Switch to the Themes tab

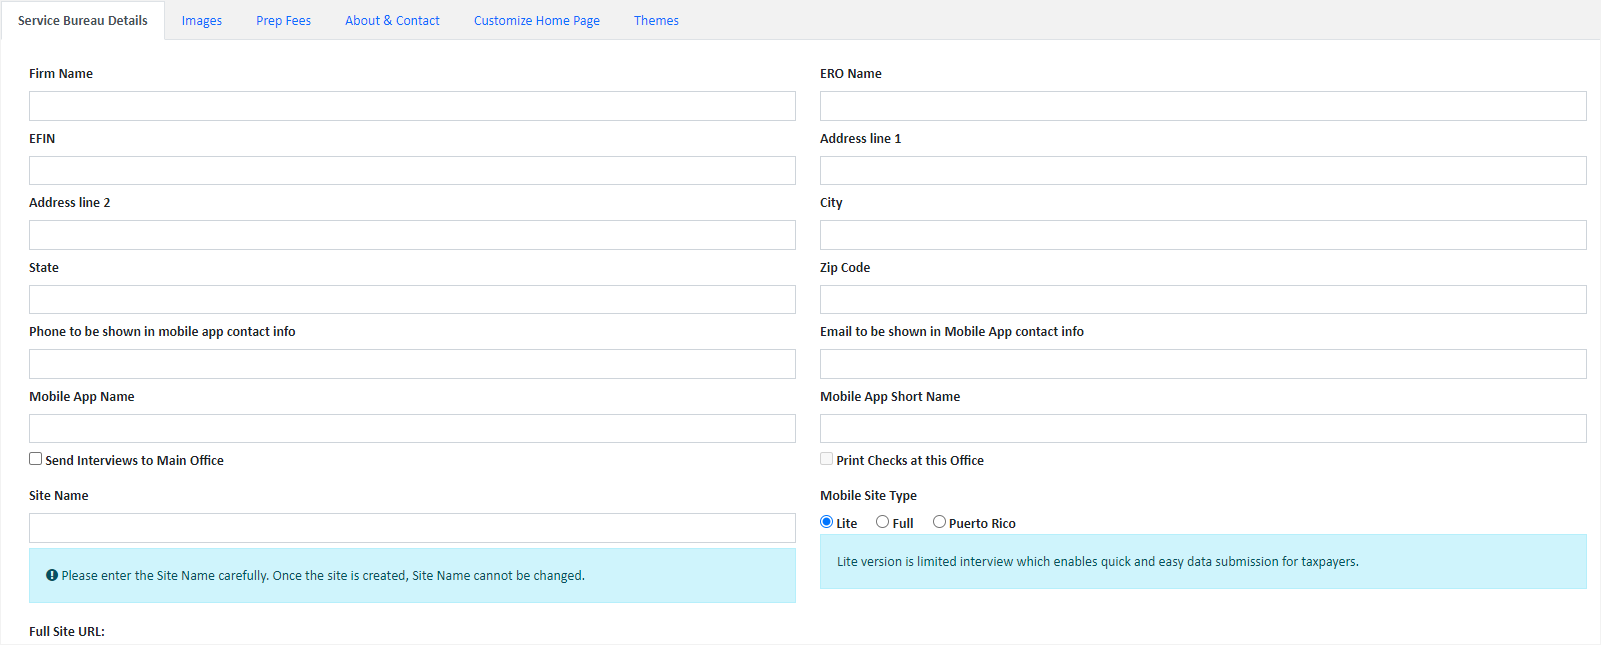[656, 21]
